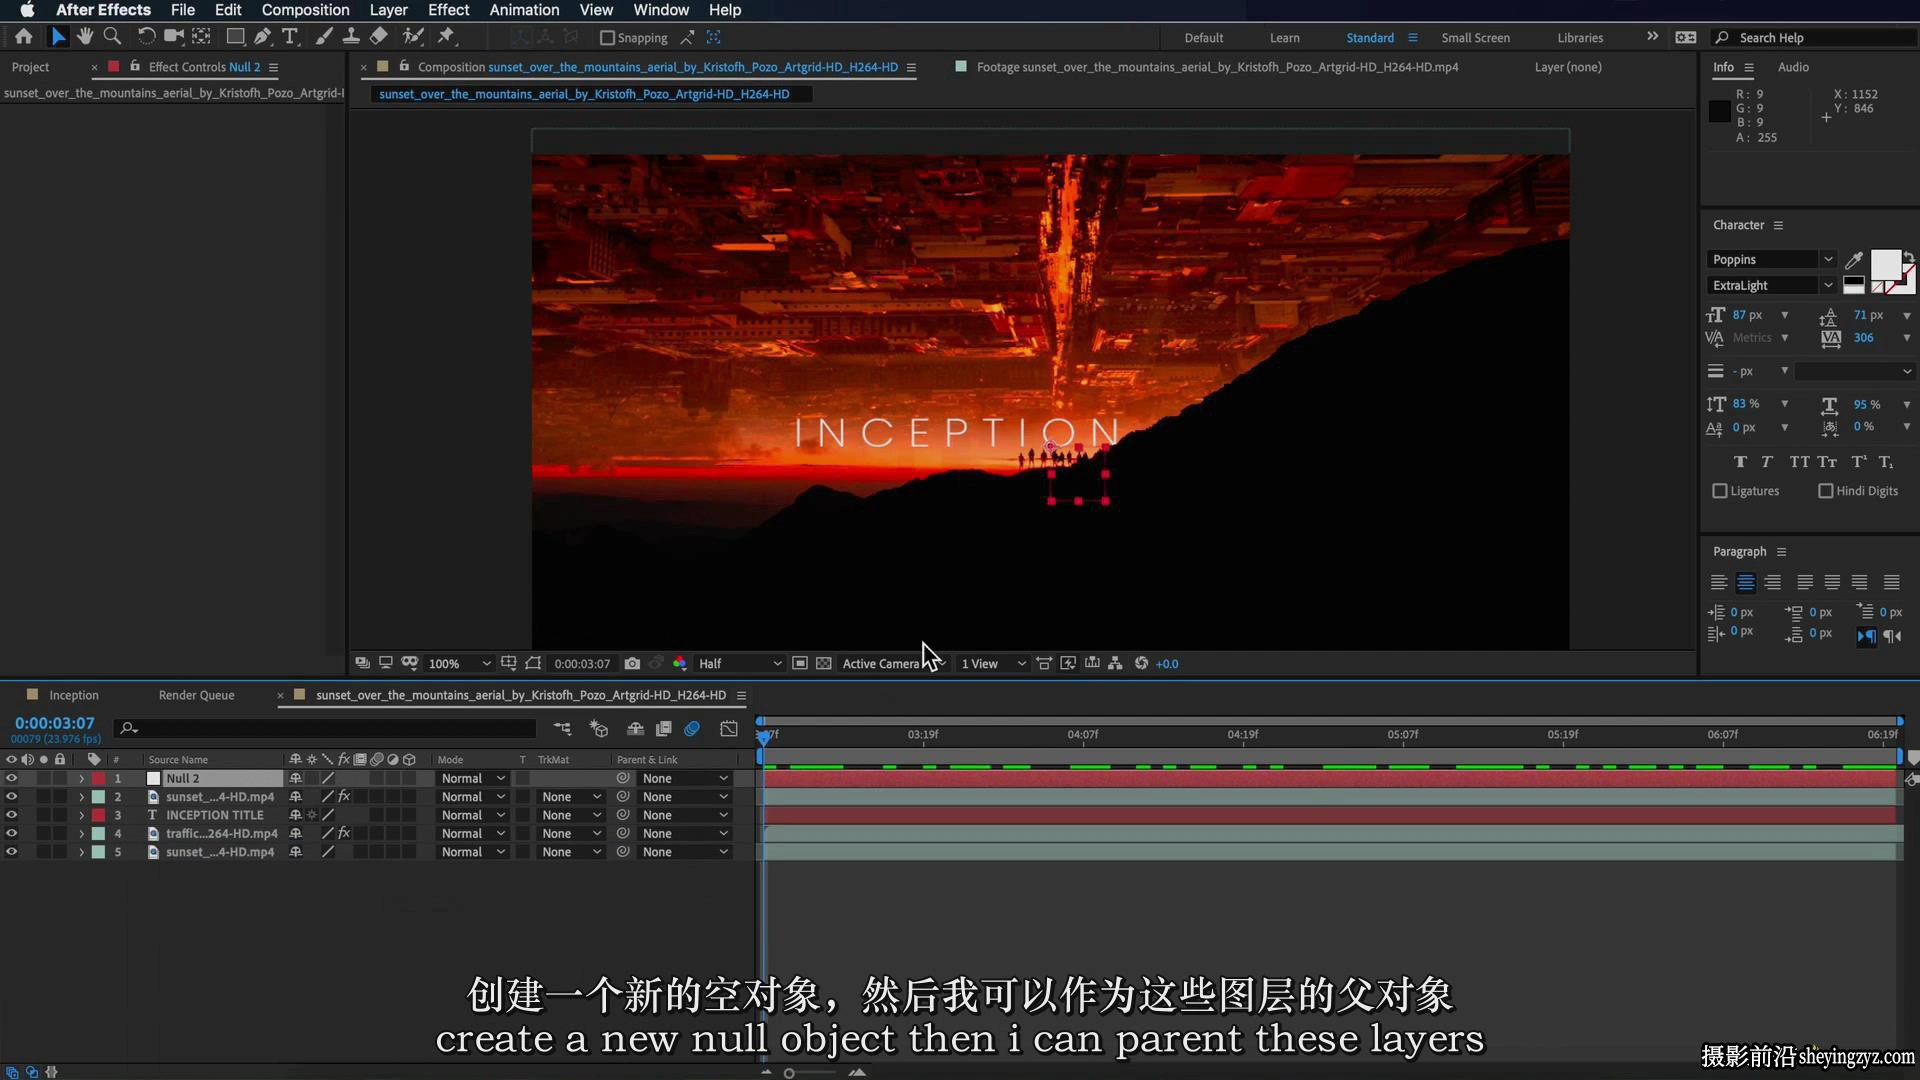1920x1080 pixels.
Task: Select the Horizontal Type tool
Action: [290, 37]
